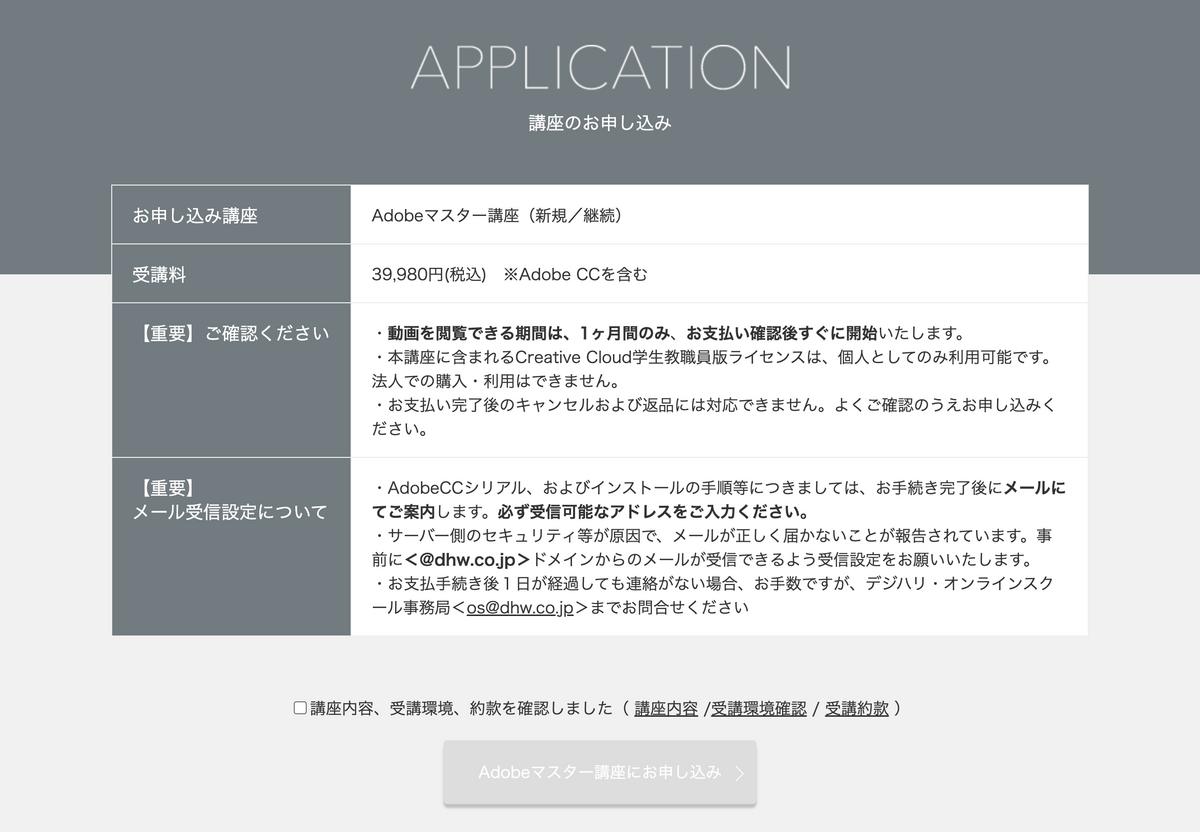Click the os@dhw.co.jp email link
Viewport: 1200px width, 832px height.
(x=520, y=607)
